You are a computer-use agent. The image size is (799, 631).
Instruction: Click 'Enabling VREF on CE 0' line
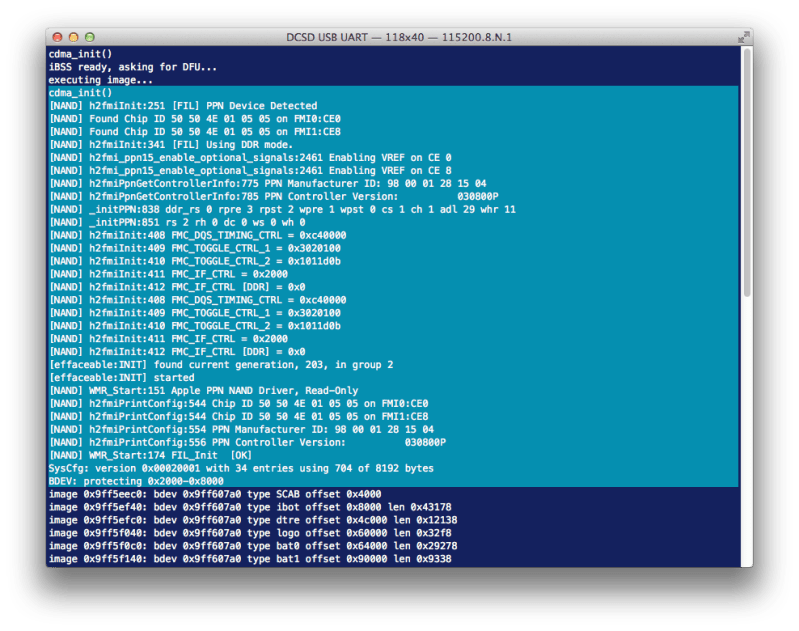tap(250, 157)
